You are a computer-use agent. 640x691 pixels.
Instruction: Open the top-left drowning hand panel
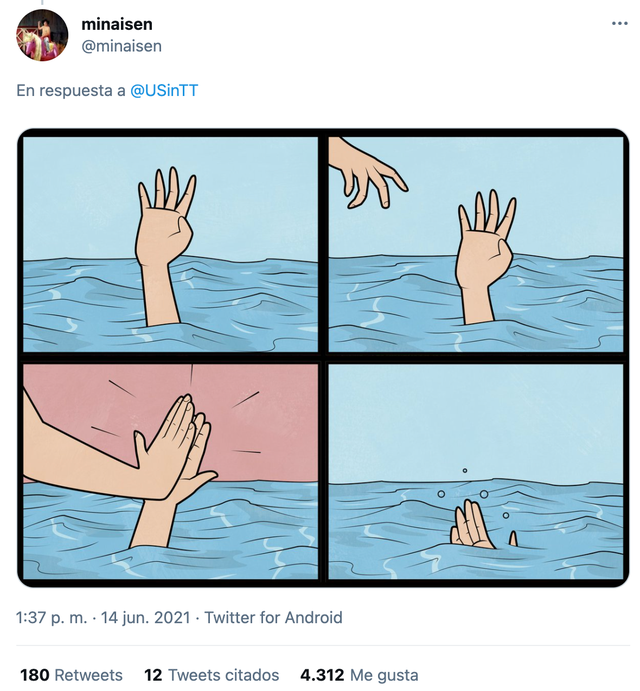click(171, 244)
